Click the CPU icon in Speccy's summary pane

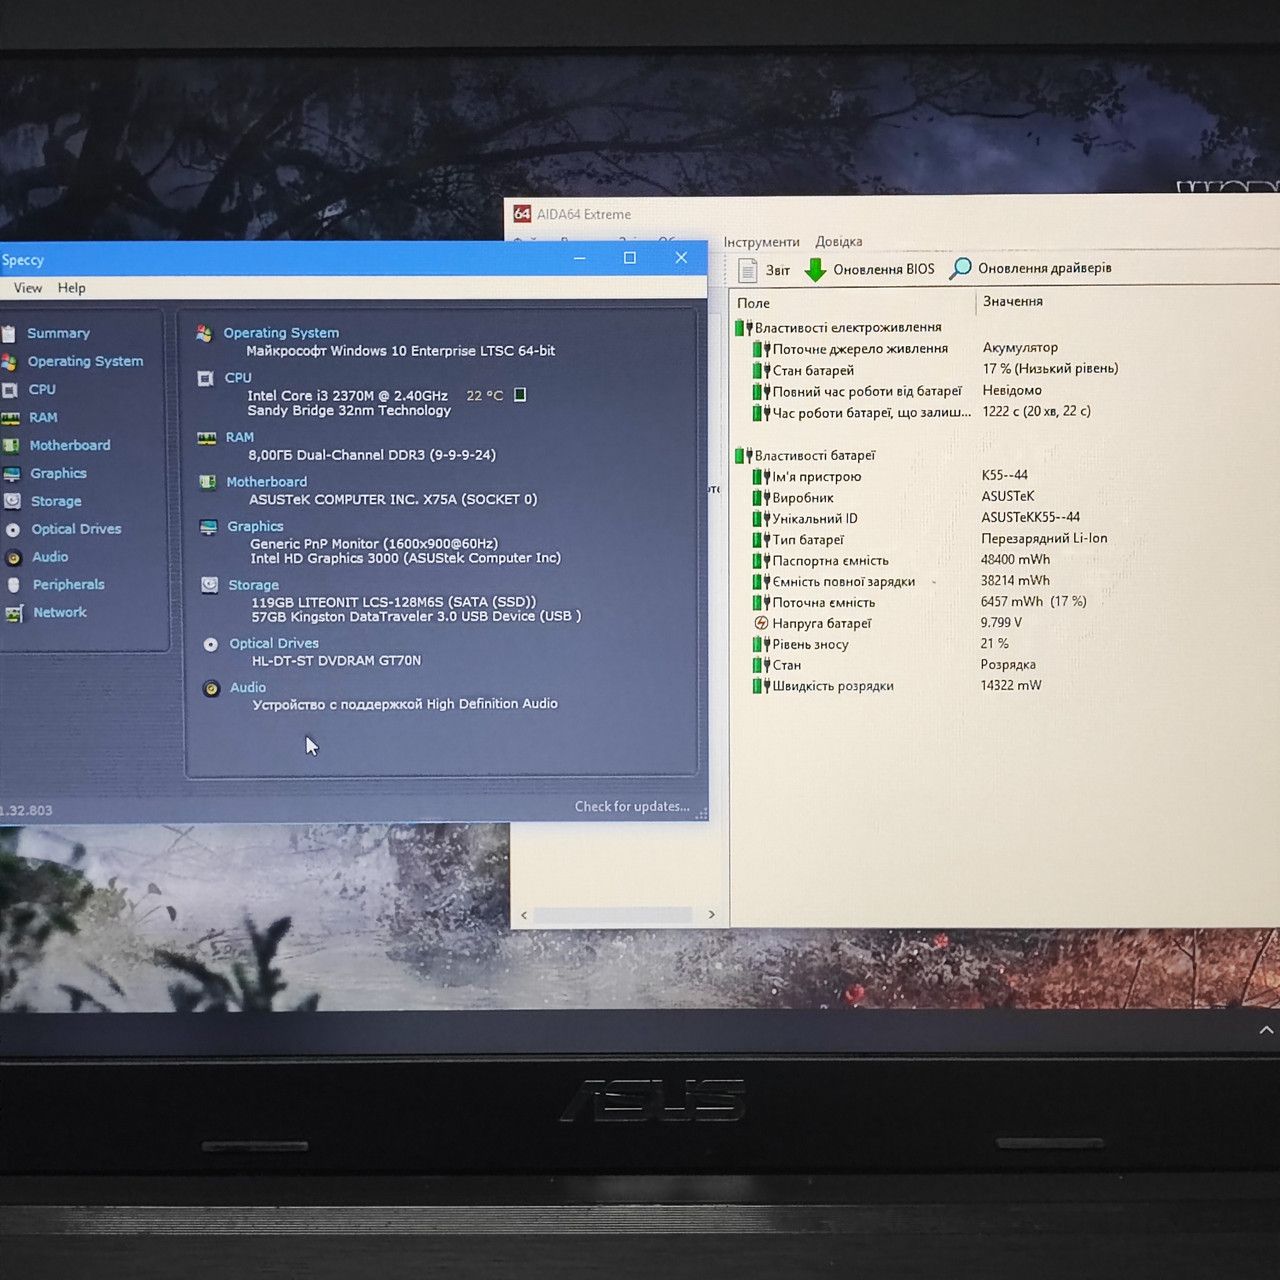pyautogui.click(x=205, y=378)
